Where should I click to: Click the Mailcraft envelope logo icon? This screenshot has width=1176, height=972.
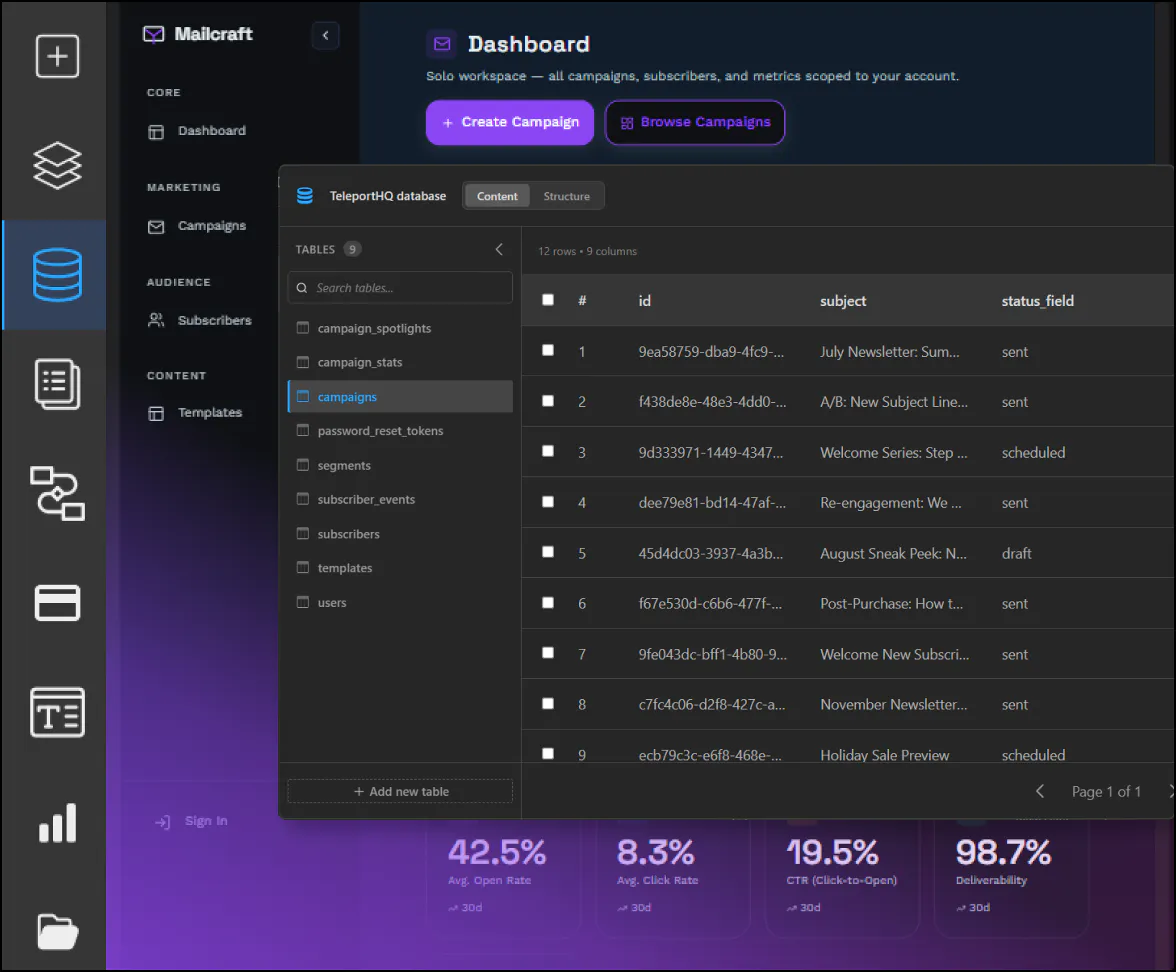[x=153, y=34]
